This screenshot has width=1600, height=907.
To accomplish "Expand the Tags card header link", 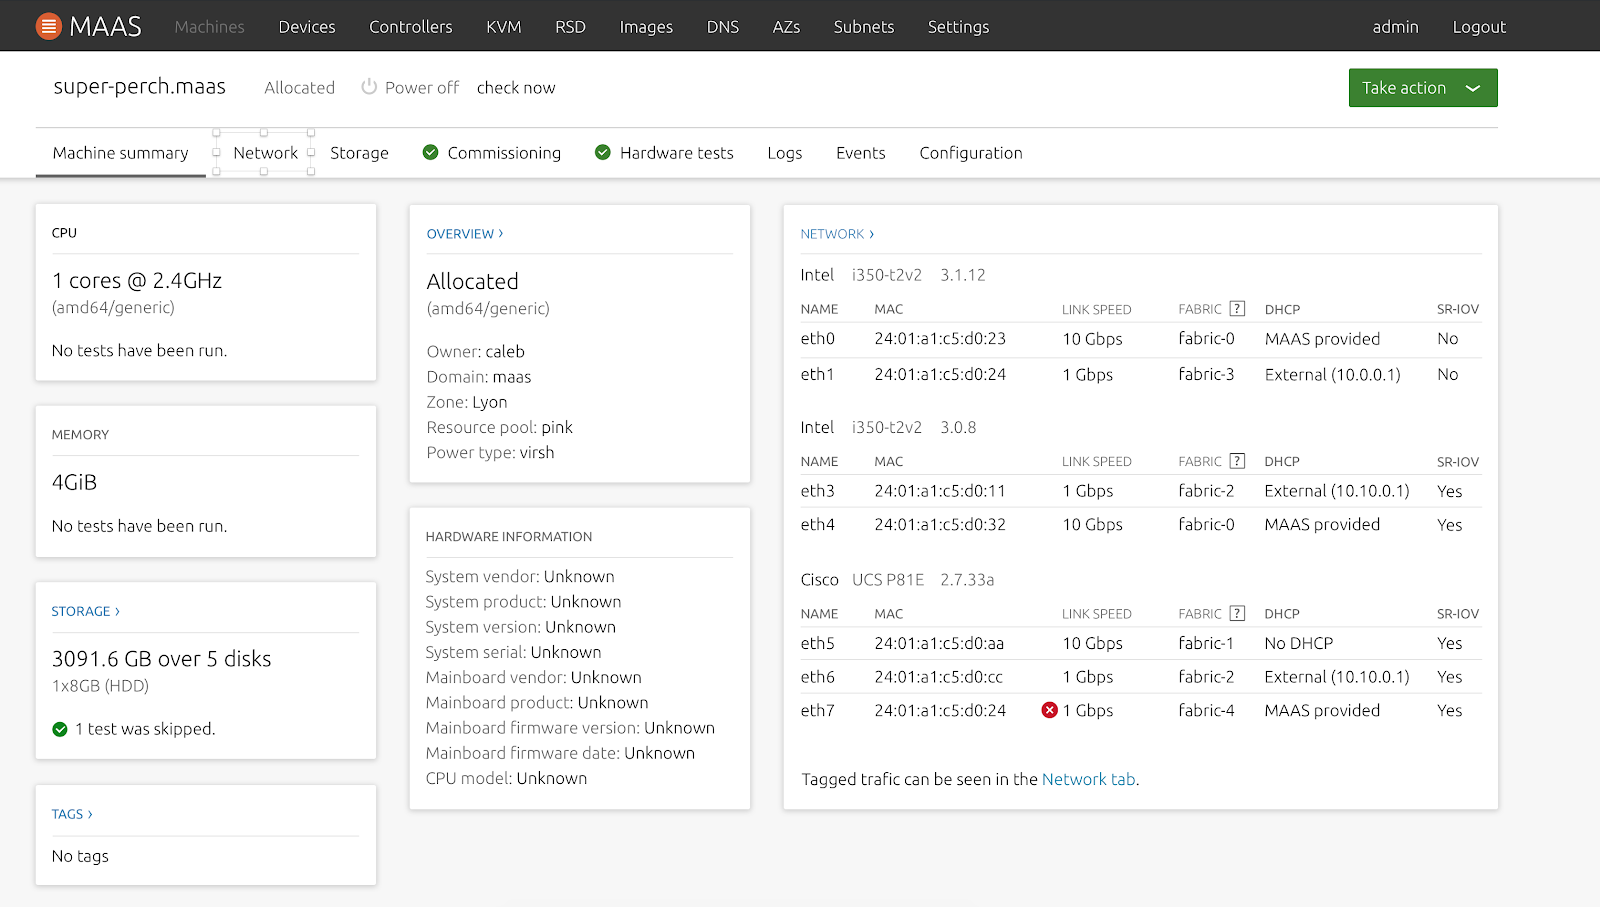I will 72,814.
